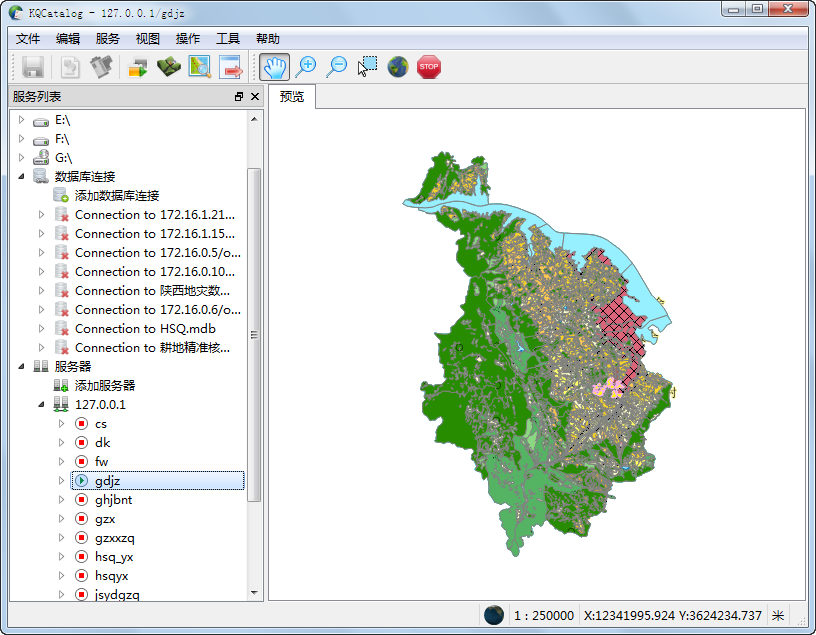Select the Pan hand tool

275,67
